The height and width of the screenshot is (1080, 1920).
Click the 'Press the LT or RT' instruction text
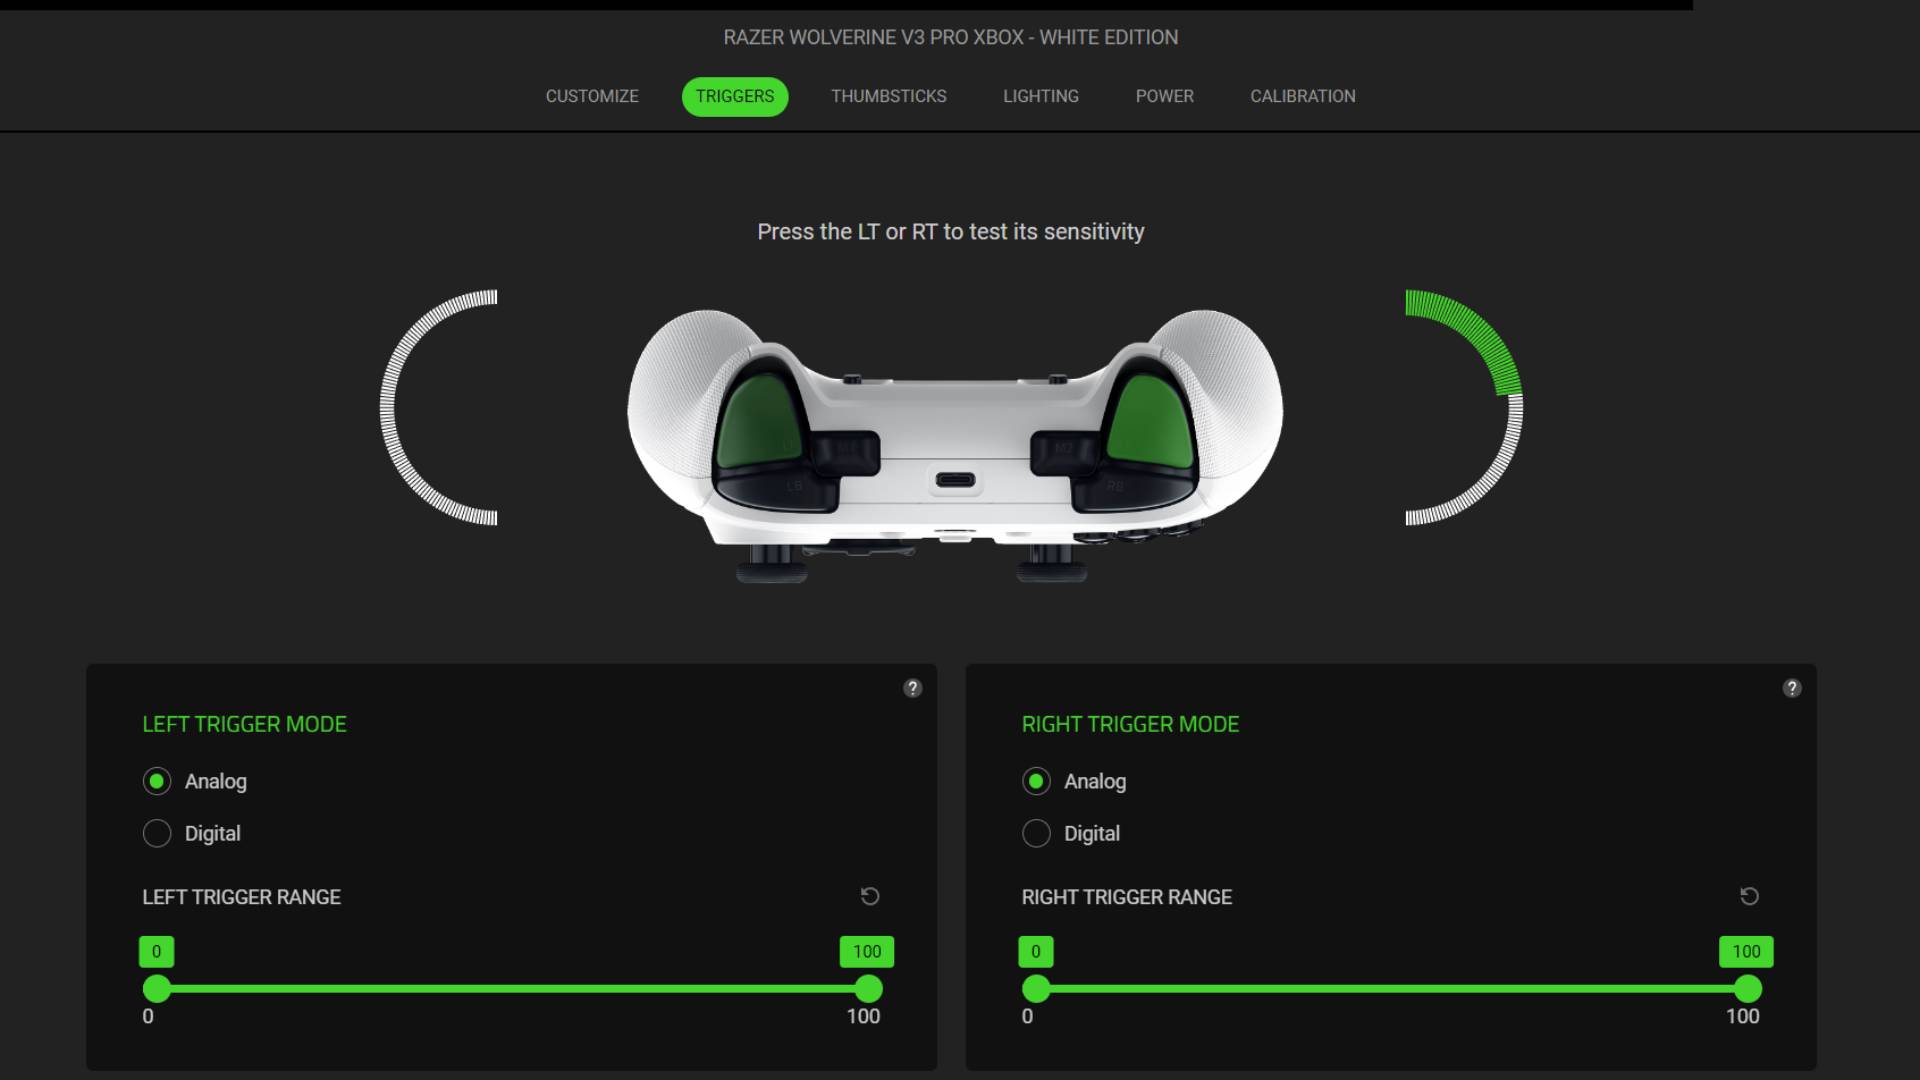pyautogui.click(x=951, y=231)
